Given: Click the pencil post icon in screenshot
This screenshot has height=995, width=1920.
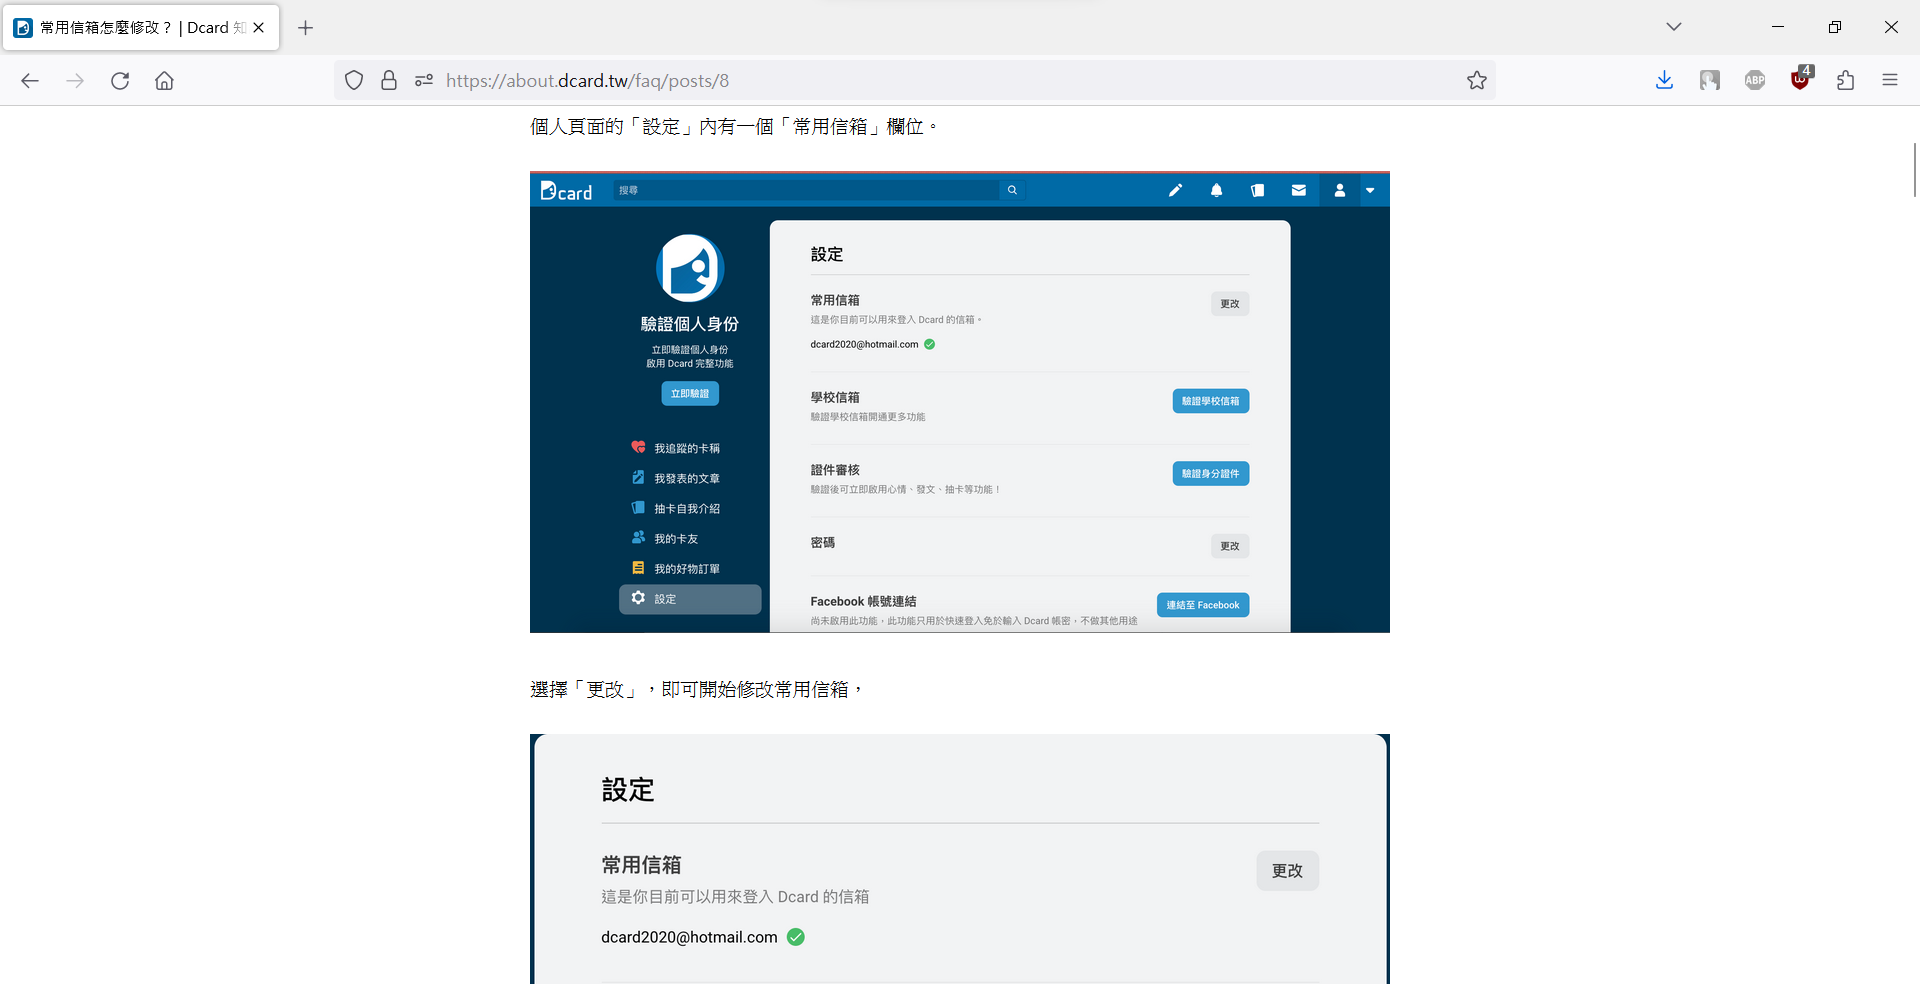Looking at the screenshot, I should click(1176, 190).
